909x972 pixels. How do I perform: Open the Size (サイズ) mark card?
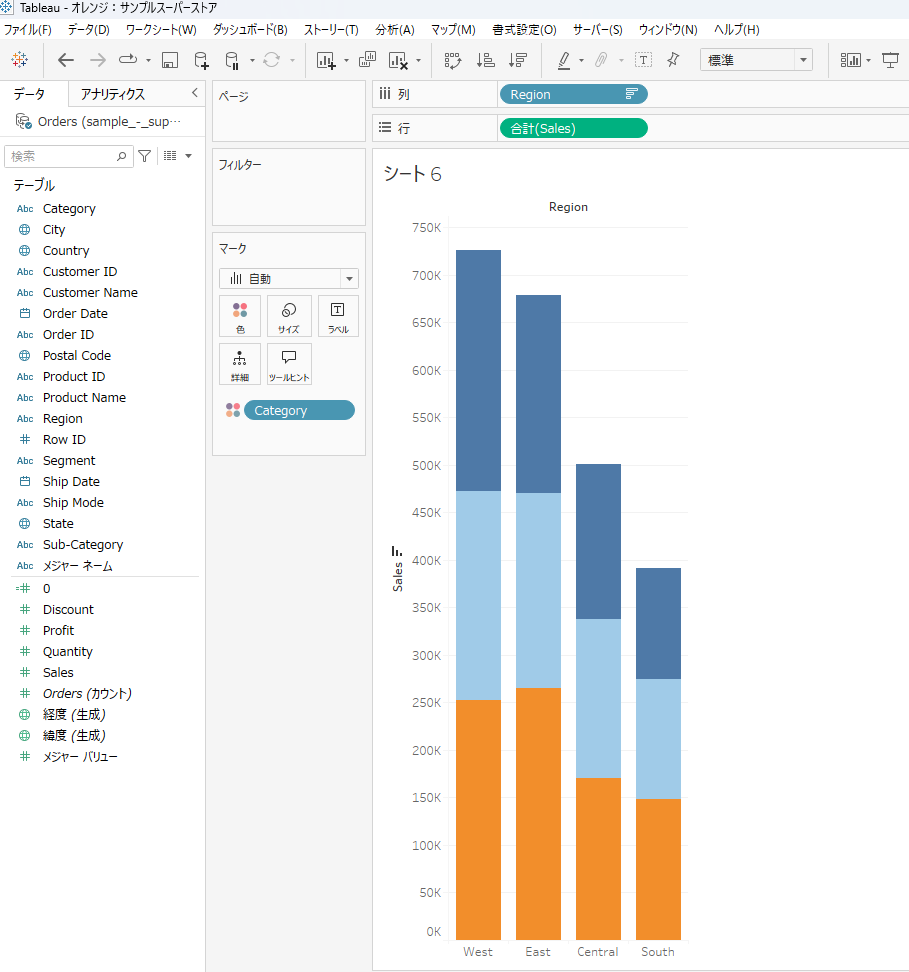pyautogui.click(x=289, y=316)
